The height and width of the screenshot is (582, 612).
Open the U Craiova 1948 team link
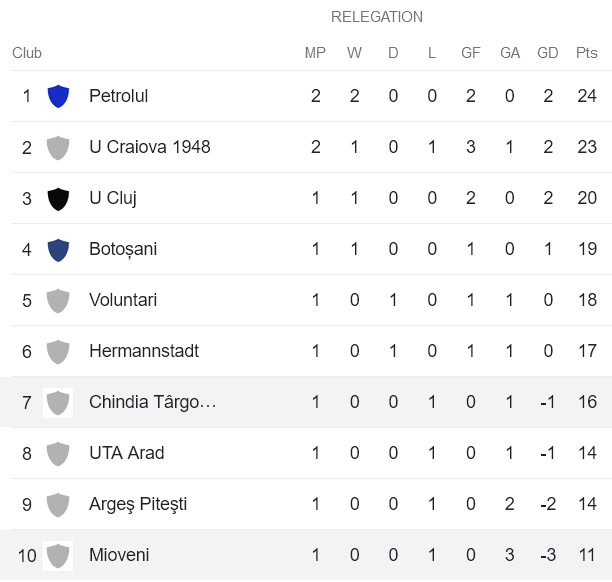149,147
